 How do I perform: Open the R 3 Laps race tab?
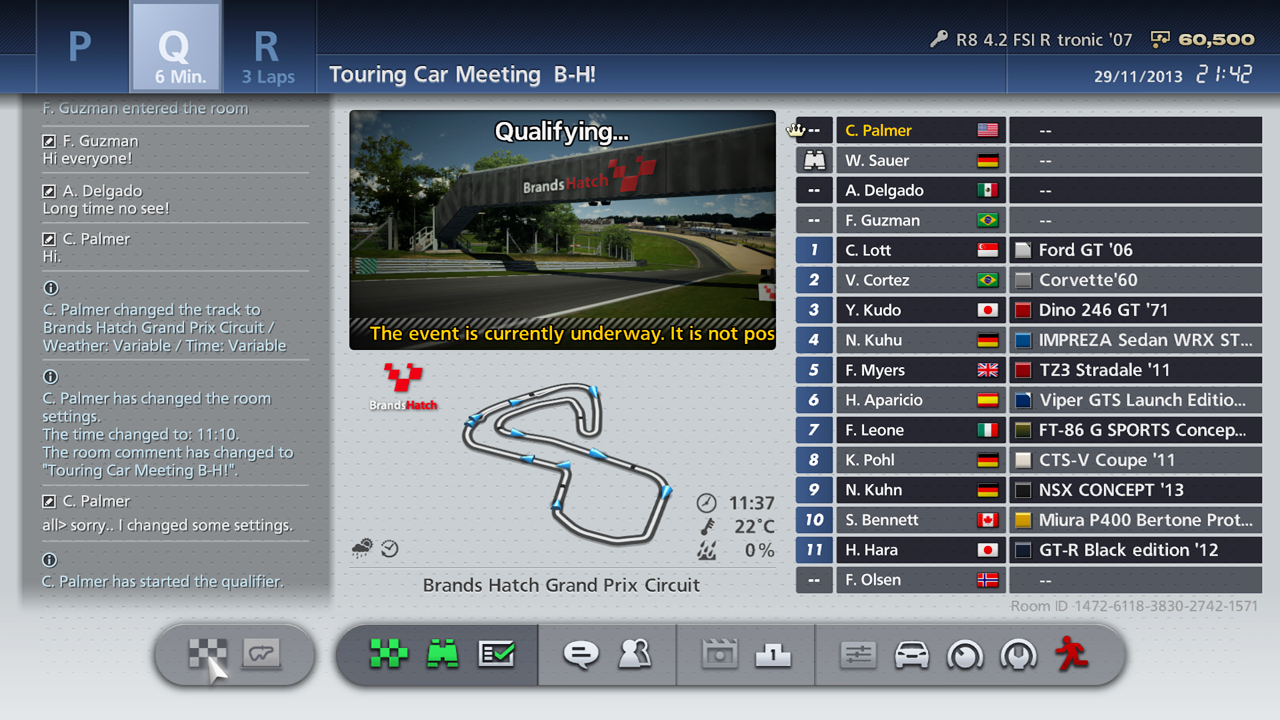pyautogui.click(x=267, y=47)
